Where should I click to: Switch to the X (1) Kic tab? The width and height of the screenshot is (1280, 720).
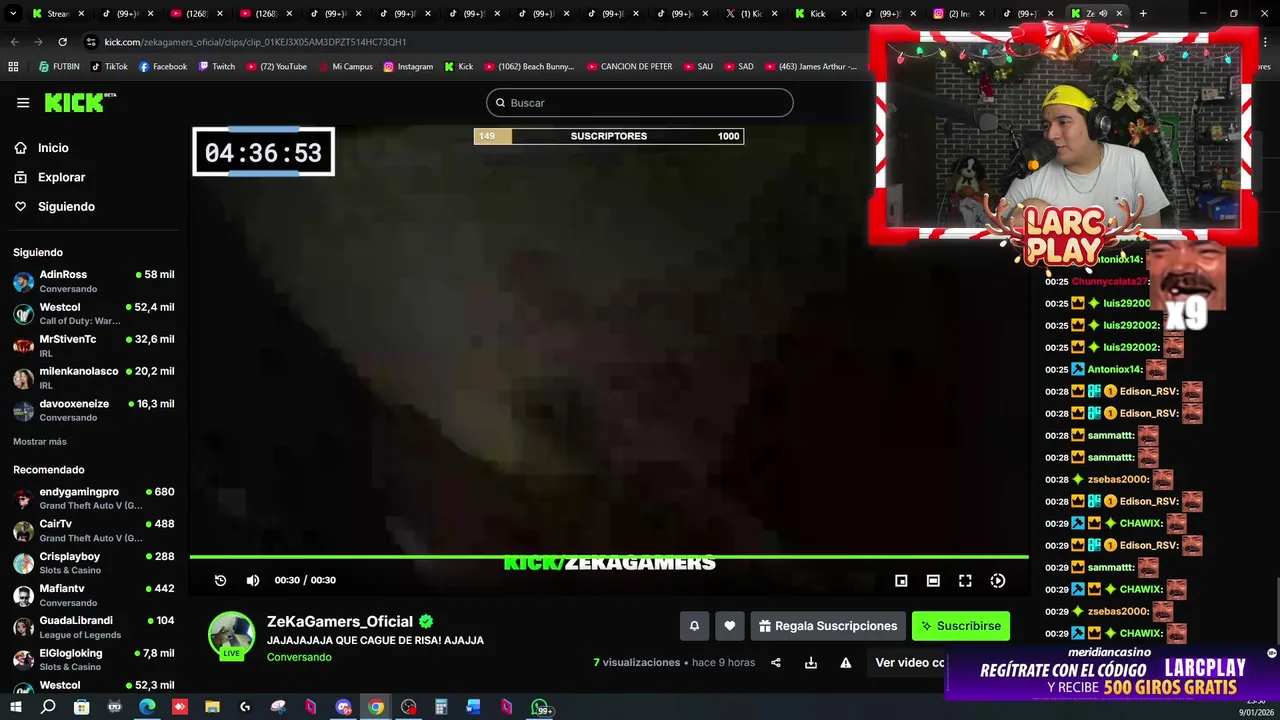752,13
